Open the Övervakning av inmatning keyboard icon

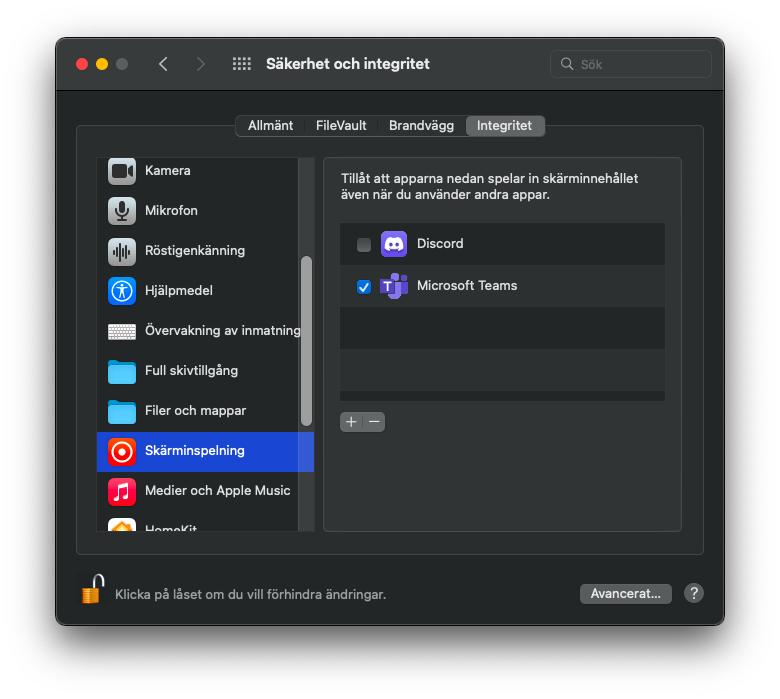pyautogui.click(x=122, y=331)
